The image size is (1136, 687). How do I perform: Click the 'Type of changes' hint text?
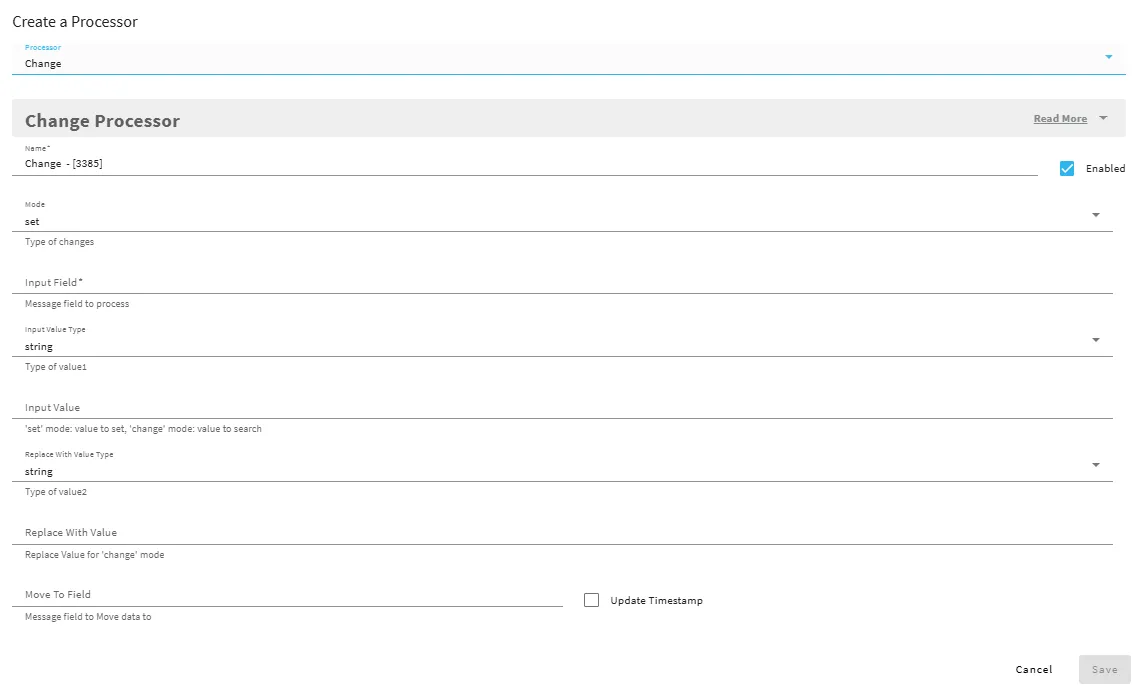tap(59, 242)
